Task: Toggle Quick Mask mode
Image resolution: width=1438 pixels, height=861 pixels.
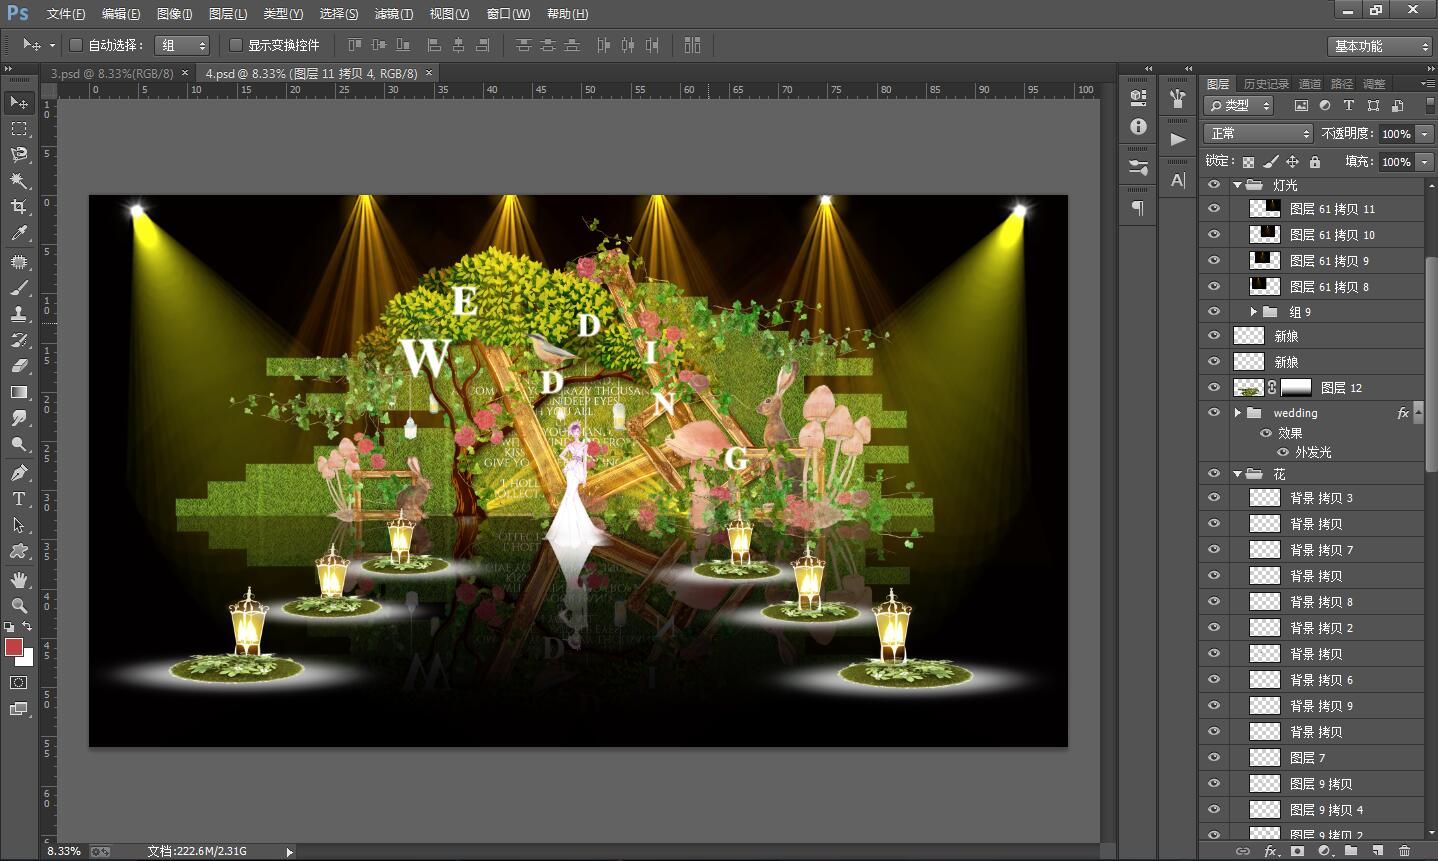Action: 19,682
